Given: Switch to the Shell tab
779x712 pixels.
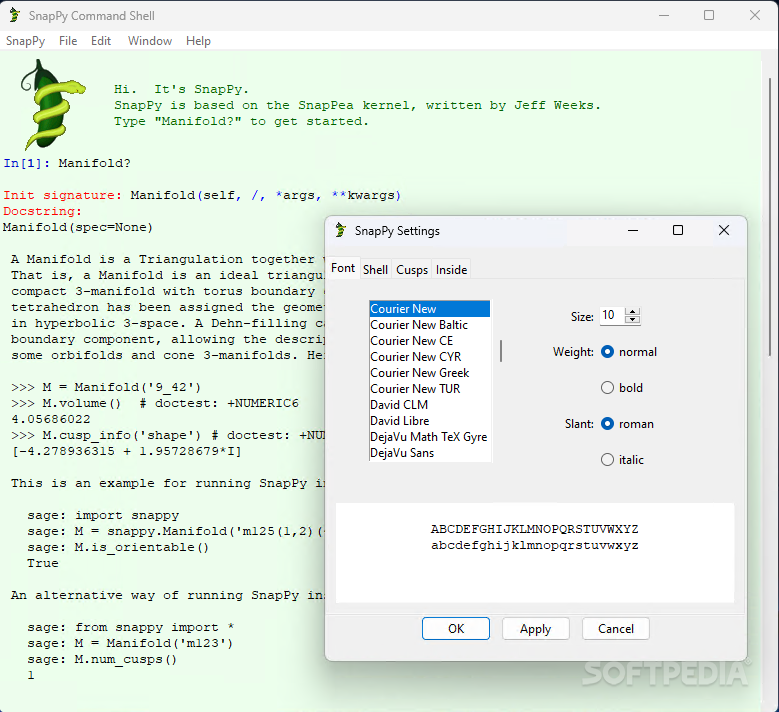Looking at the screenshot, I should [375, 270].
